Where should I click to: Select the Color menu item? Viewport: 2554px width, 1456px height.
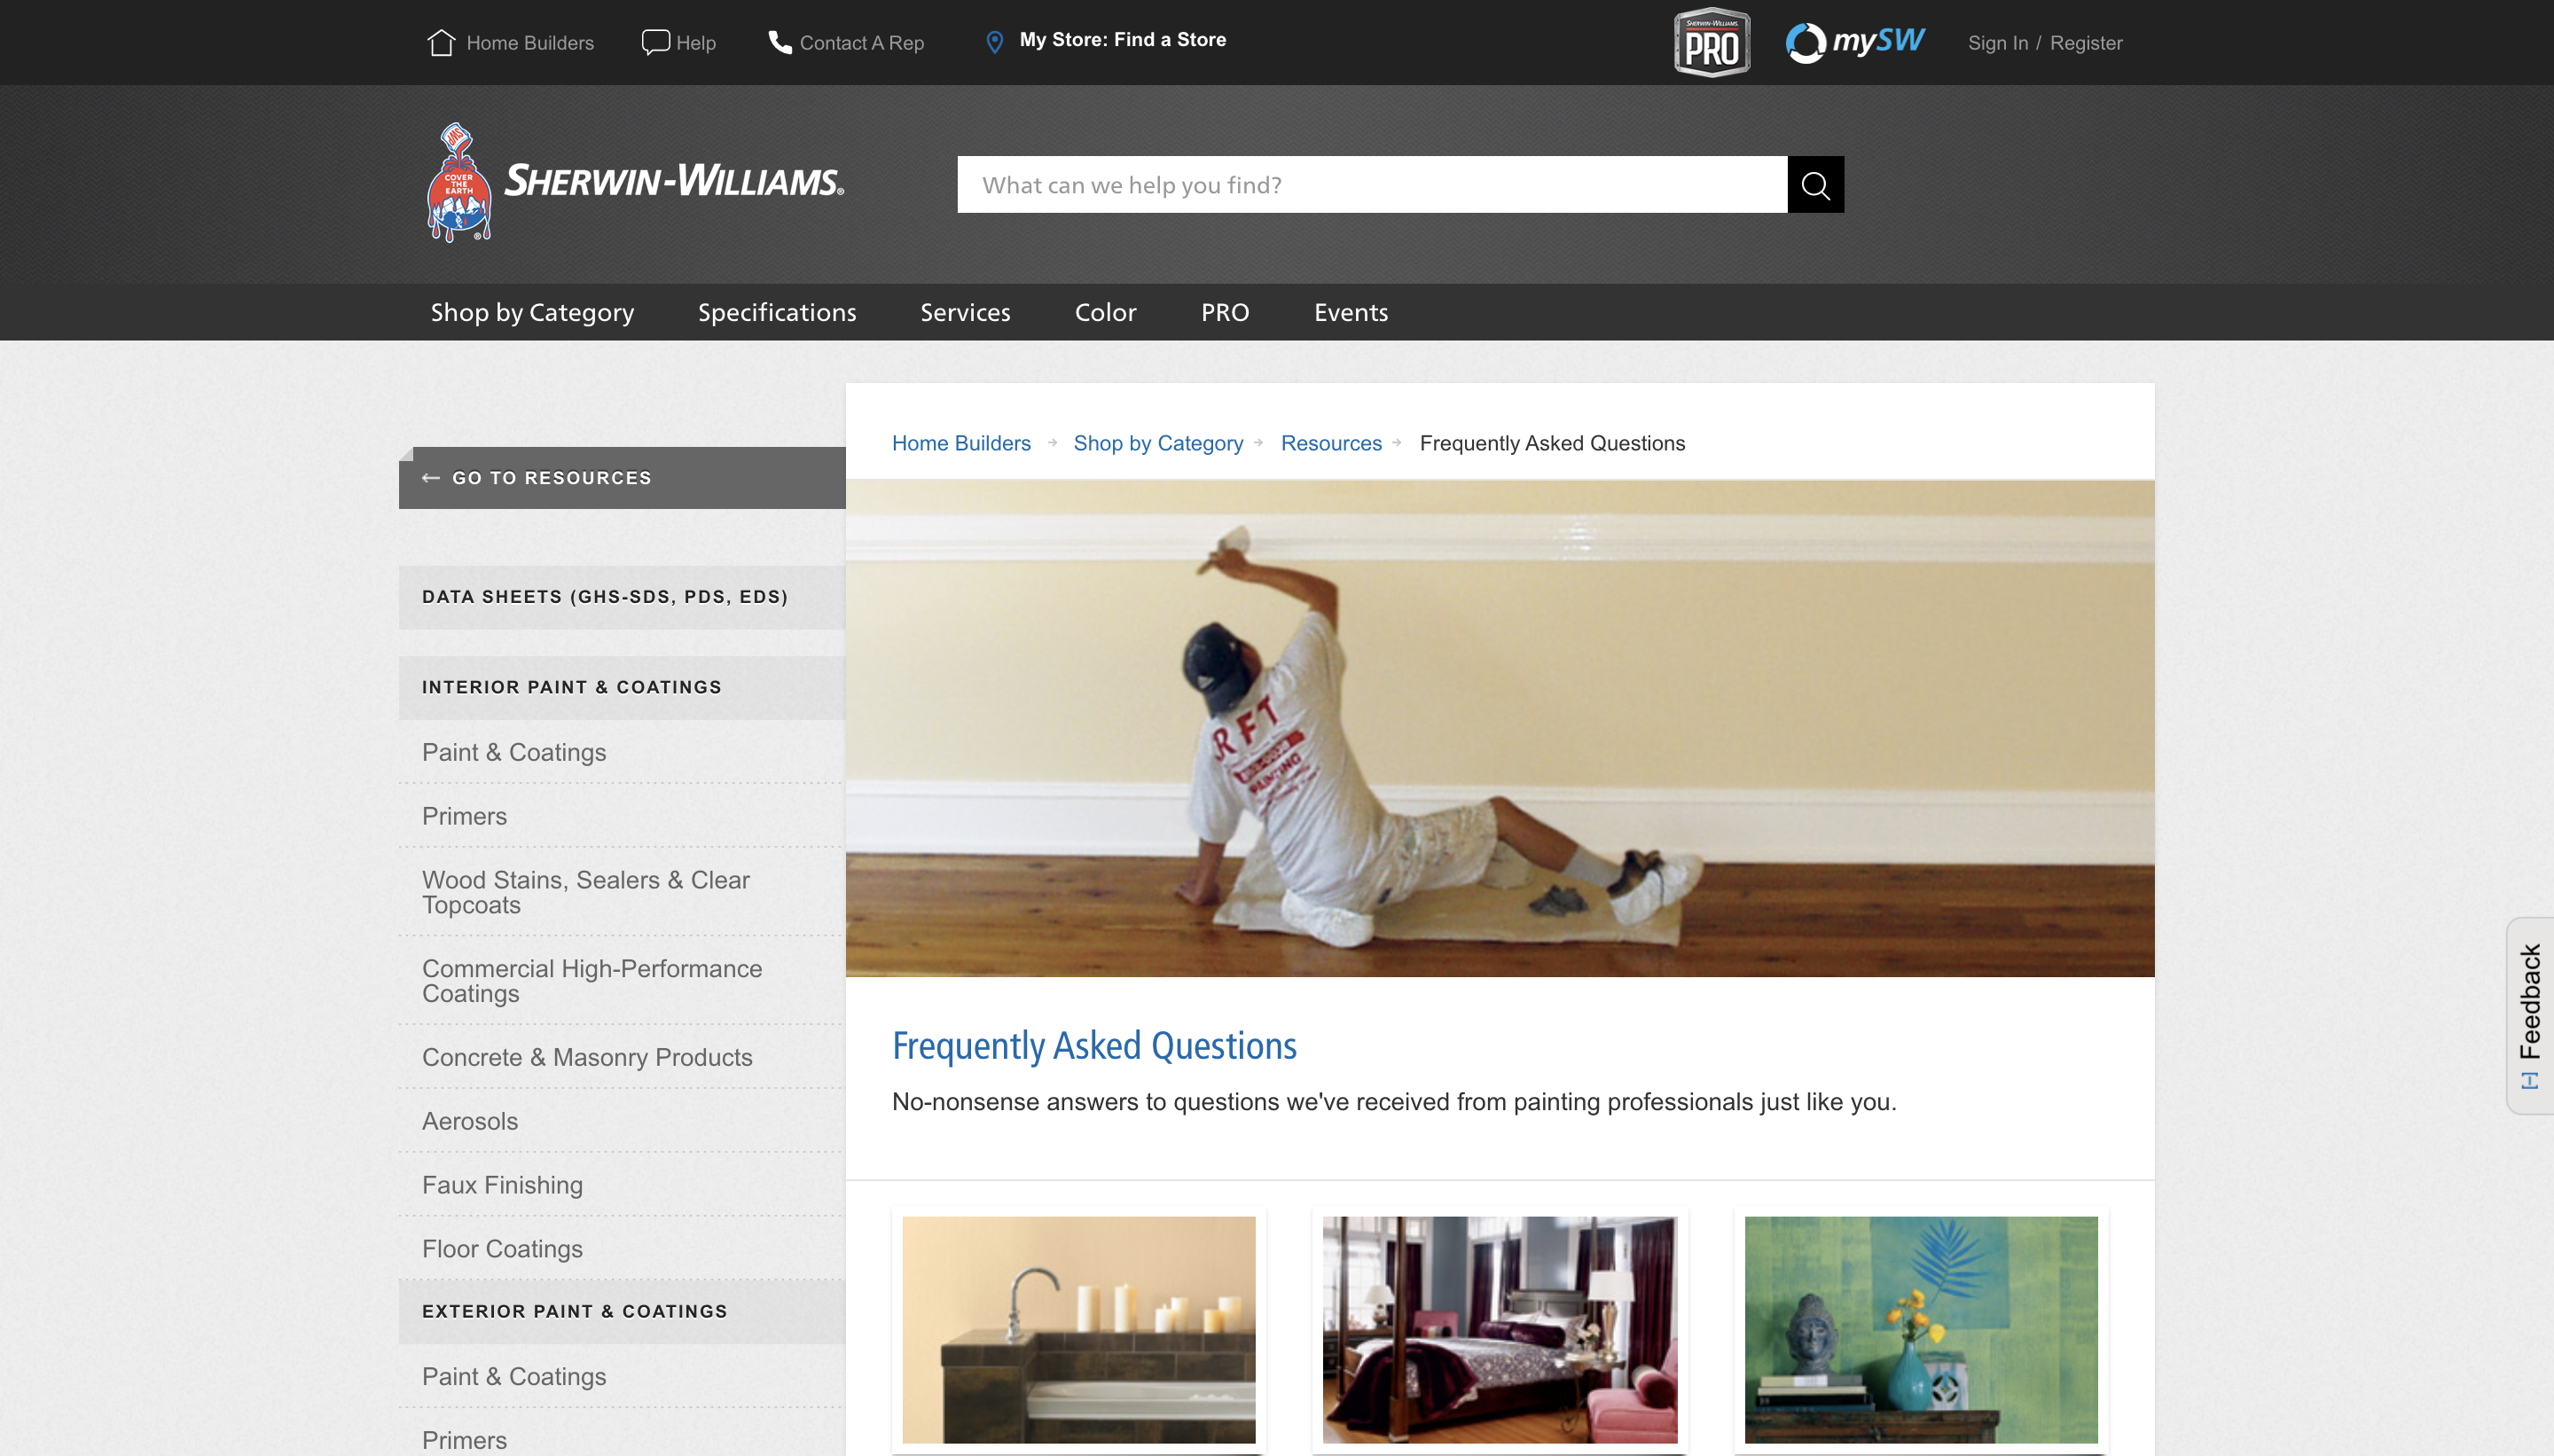pos(1104,312)
